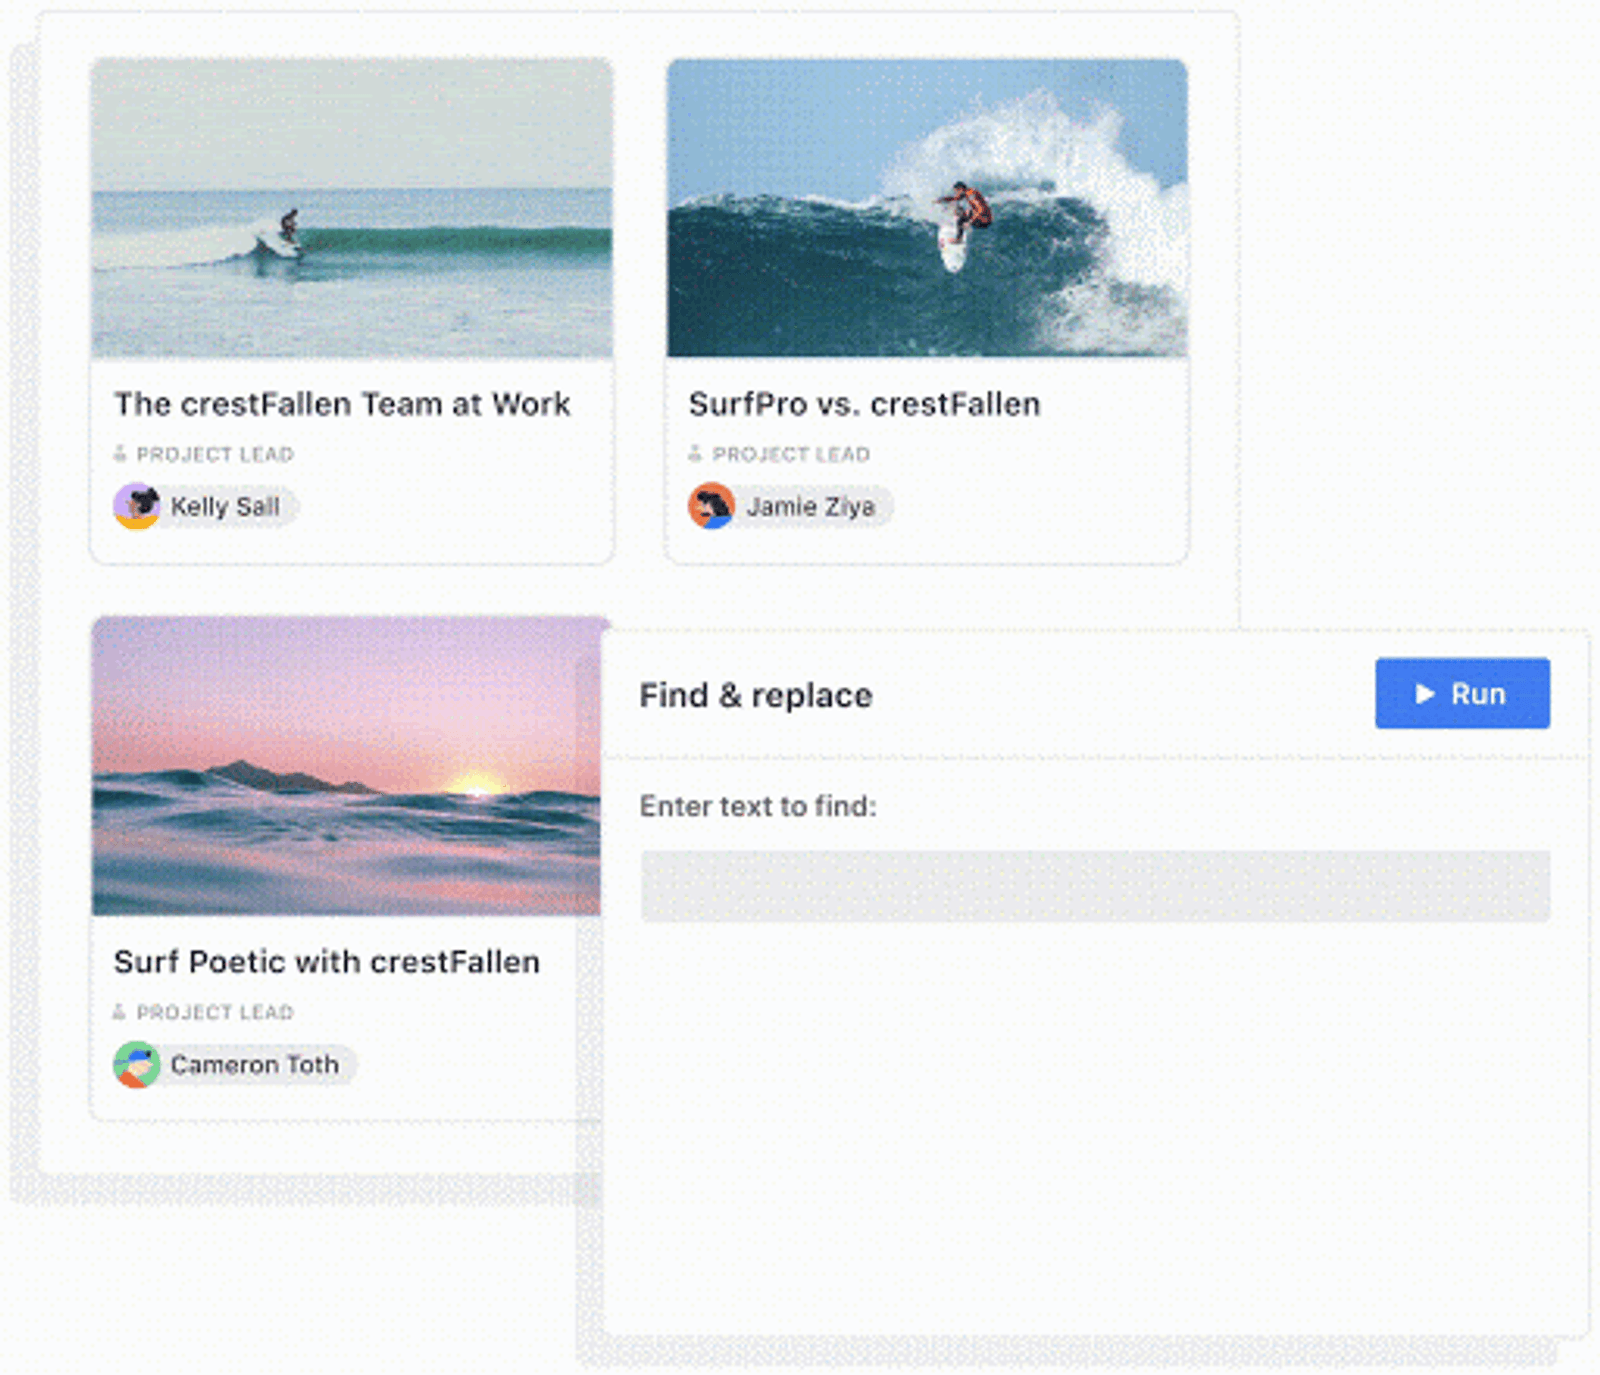Focus the Enter text to find field
The height and width of the screenshot is (1375, 1600).
point(1095,886)
